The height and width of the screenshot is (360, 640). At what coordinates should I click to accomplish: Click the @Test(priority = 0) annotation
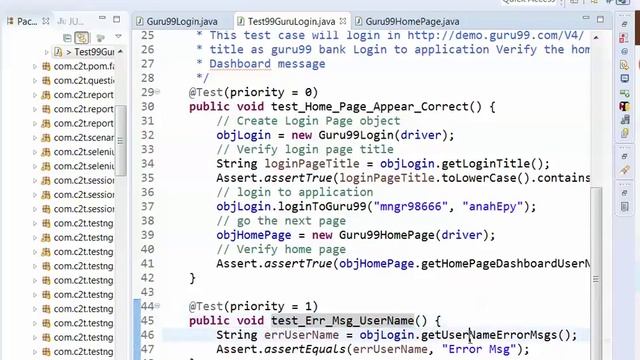(x=253, y=93)
